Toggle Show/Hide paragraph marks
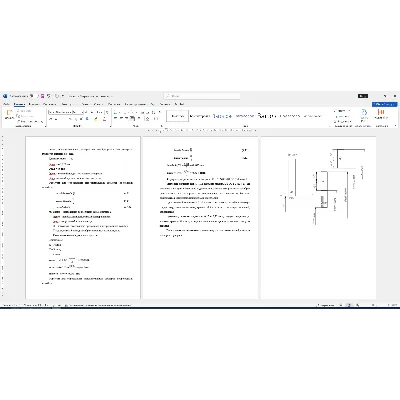 click(x=159, y=112)
